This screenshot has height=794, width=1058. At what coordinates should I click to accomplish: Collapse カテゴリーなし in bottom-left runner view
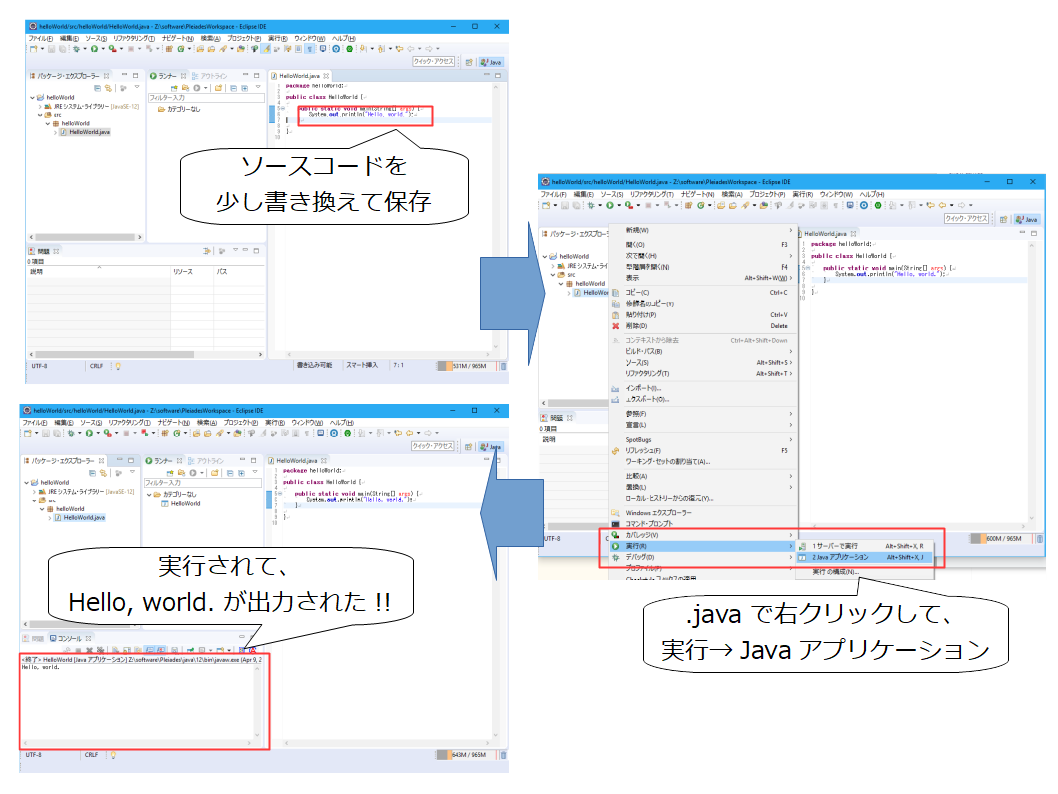coord(149,494)
